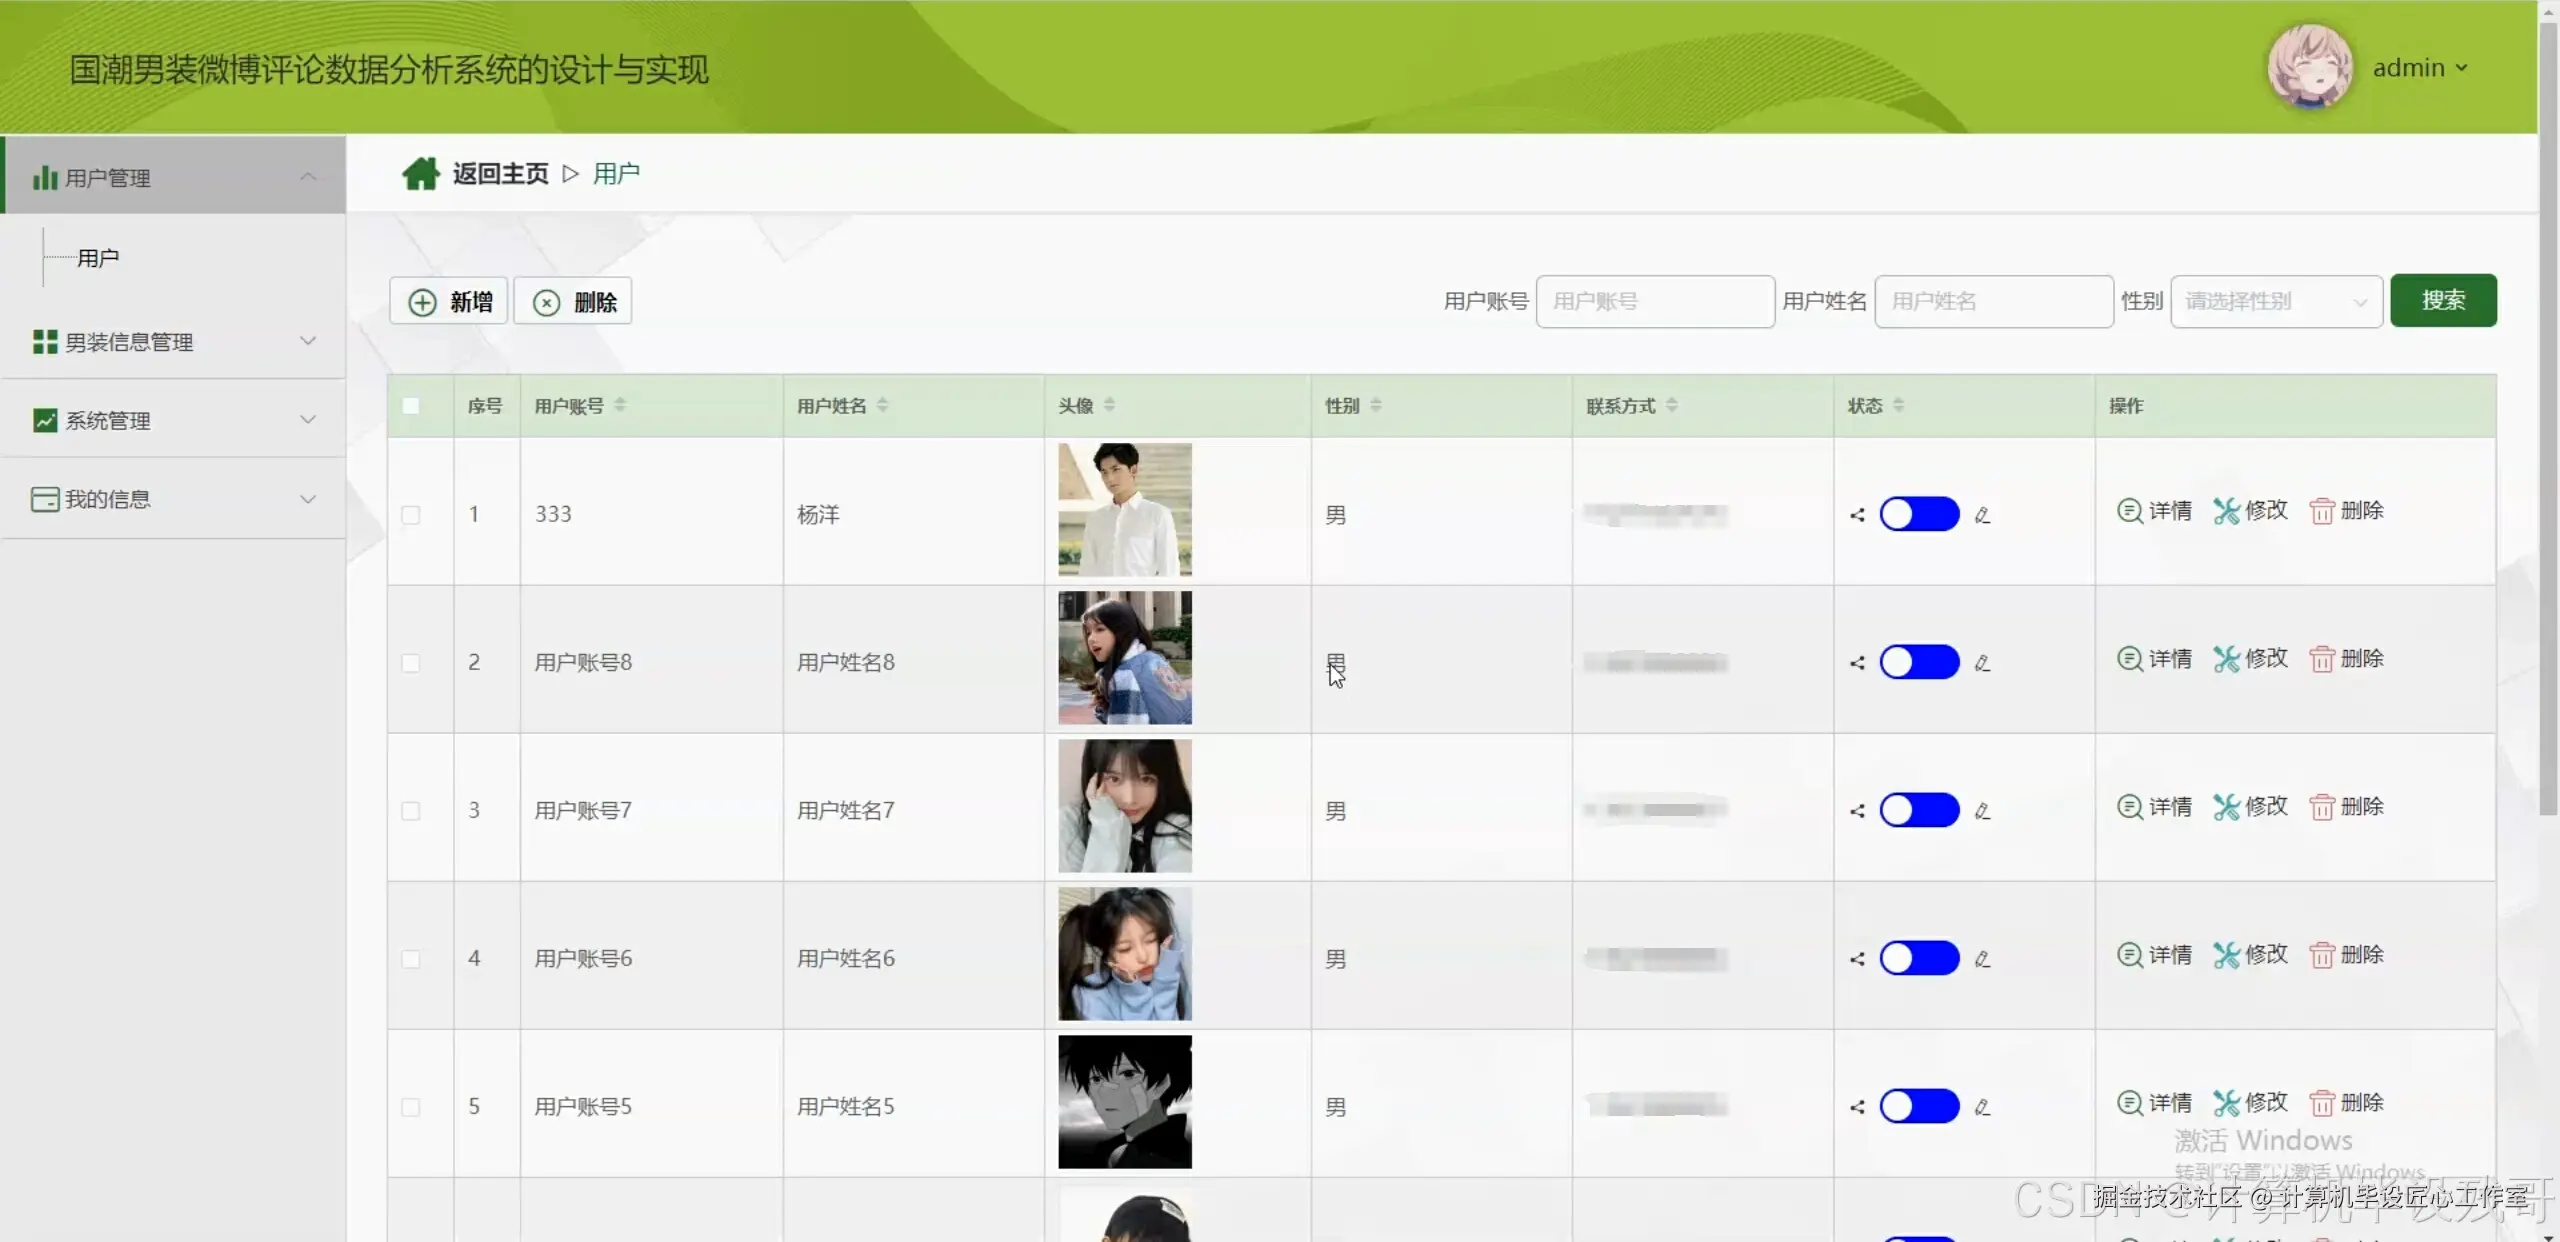
Task: Toggle the status switch for user 杨洋
Action: point(1918,514)
